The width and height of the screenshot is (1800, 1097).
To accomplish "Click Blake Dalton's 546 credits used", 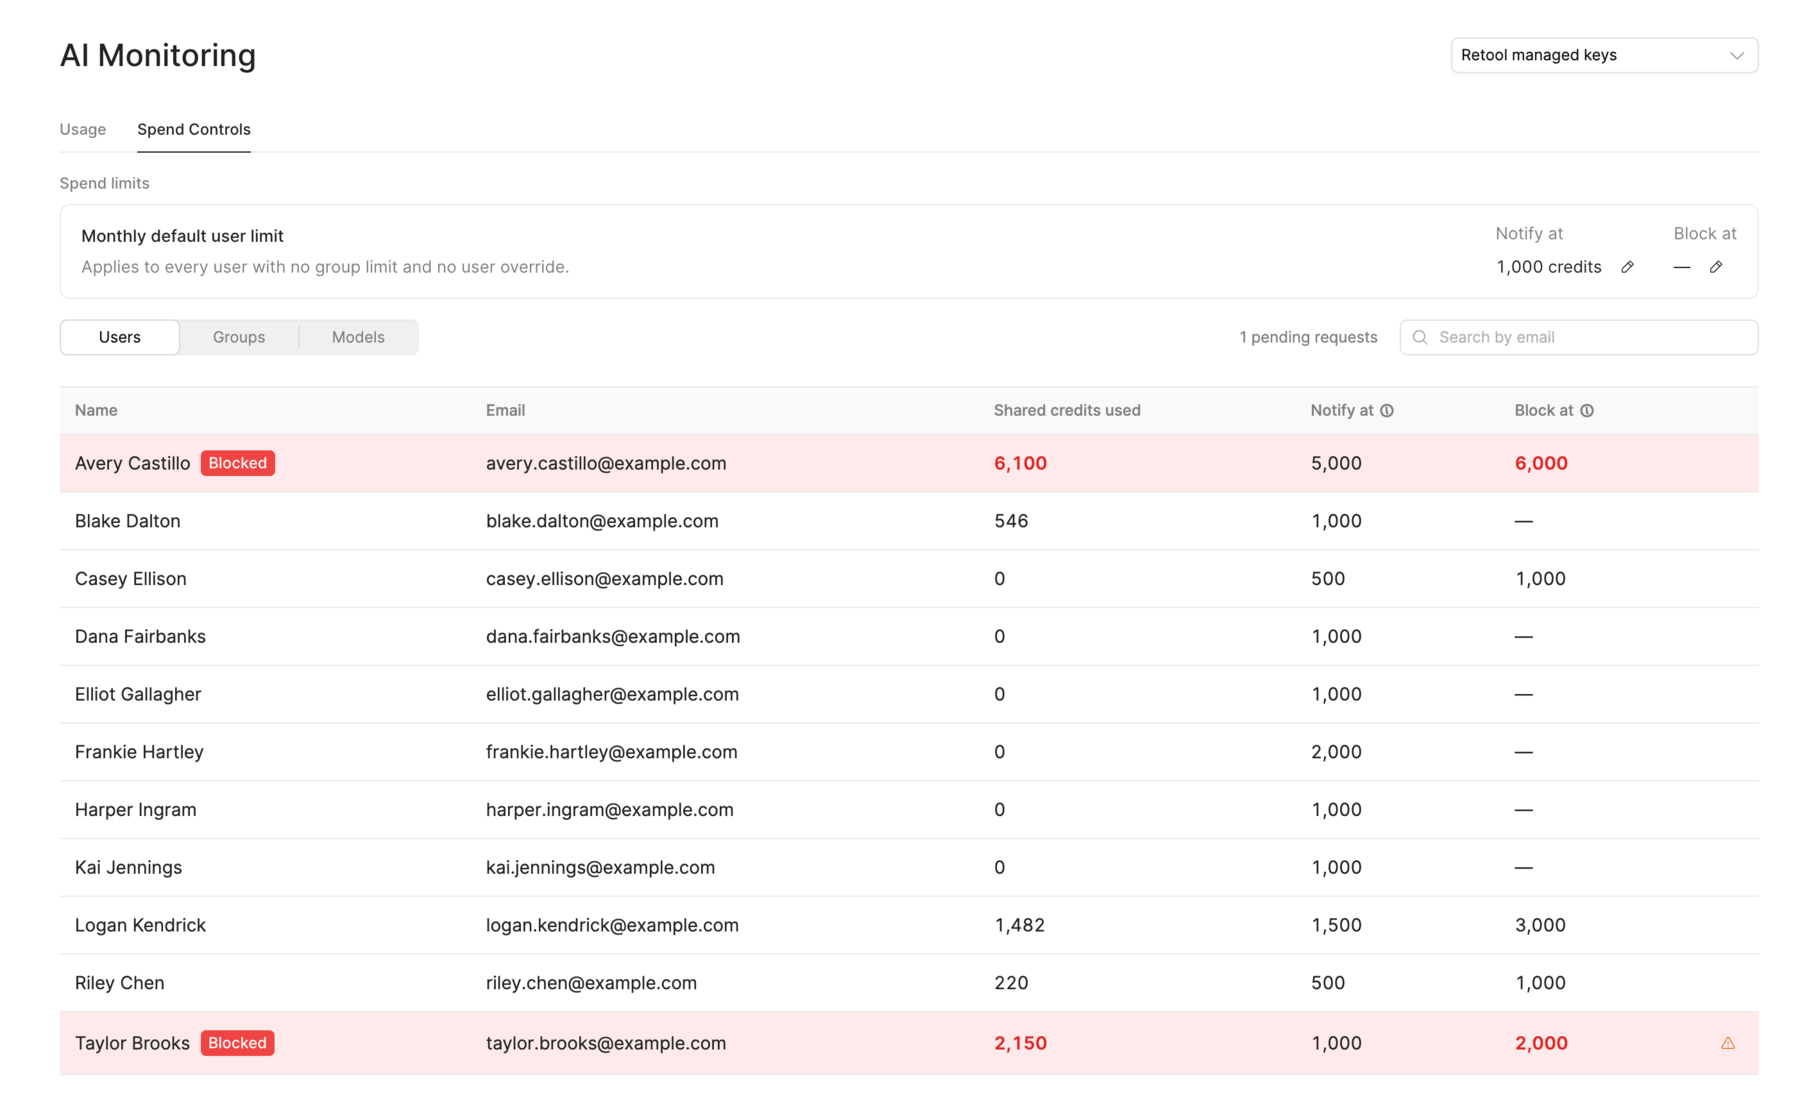I will (1011, 521).
